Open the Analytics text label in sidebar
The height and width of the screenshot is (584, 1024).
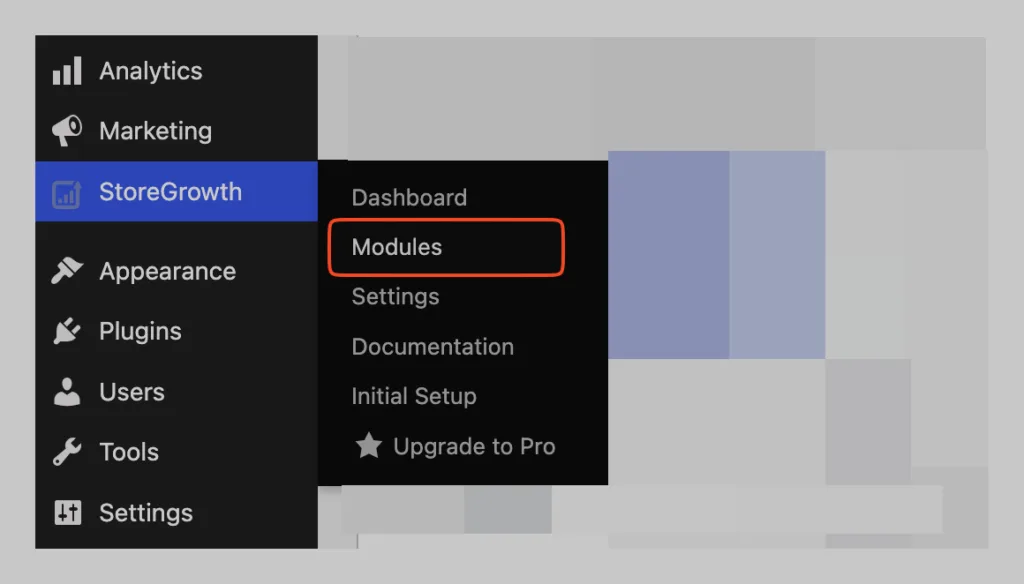(x=151, y=71)
